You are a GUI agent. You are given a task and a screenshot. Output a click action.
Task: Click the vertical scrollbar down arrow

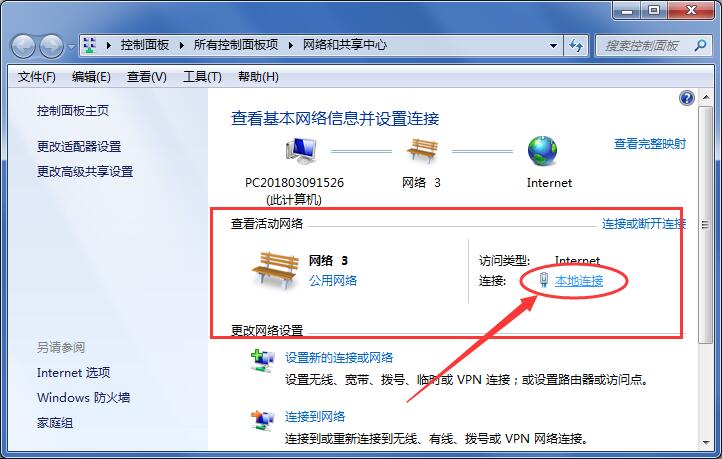(x=705, y=443)
